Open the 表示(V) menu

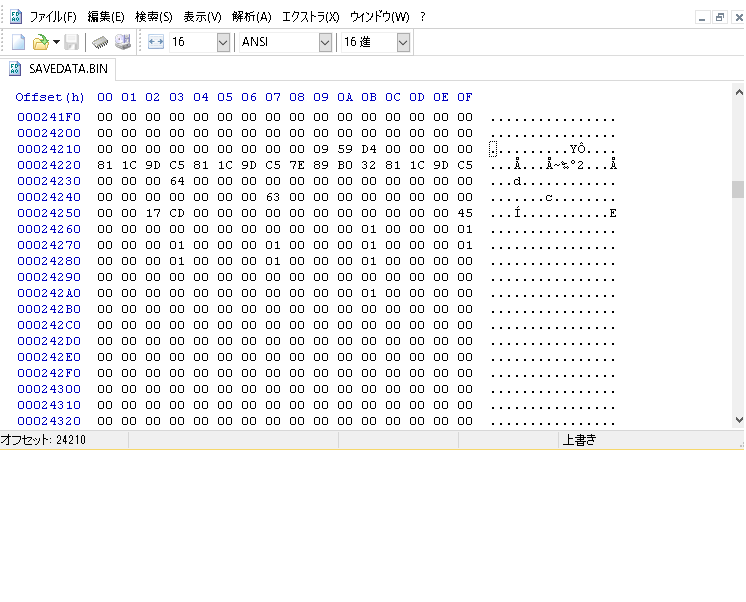202,17
